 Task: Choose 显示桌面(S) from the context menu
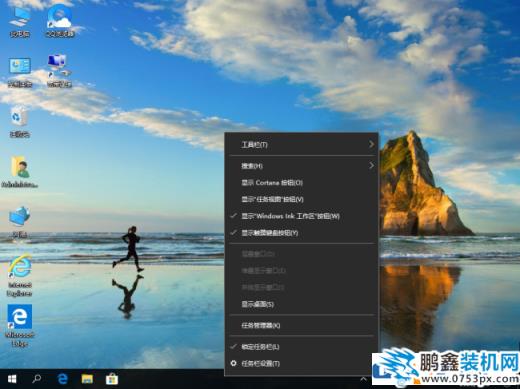pyautogui.click(x=301, y=304)
